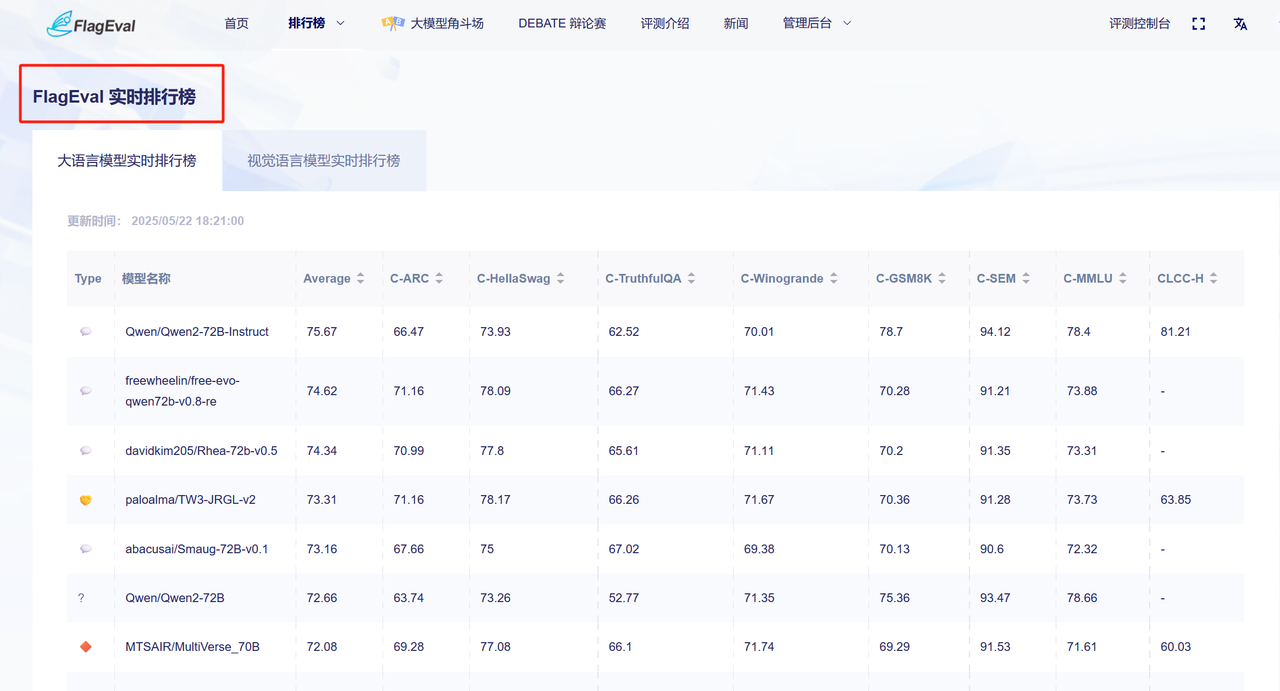Open the DEBATE 辩论赛 menu item

[x=562, y=23]
